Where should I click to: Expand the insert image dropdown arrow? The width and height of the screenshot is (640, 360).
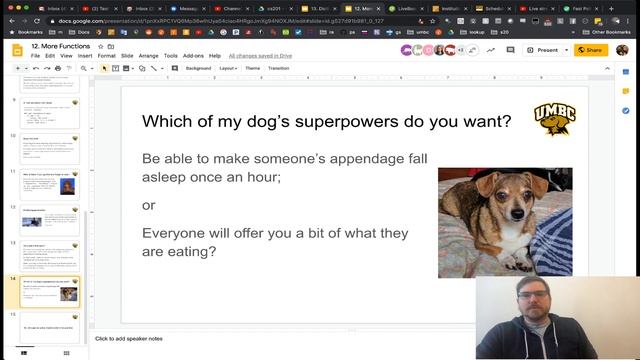tap(133, 68)
